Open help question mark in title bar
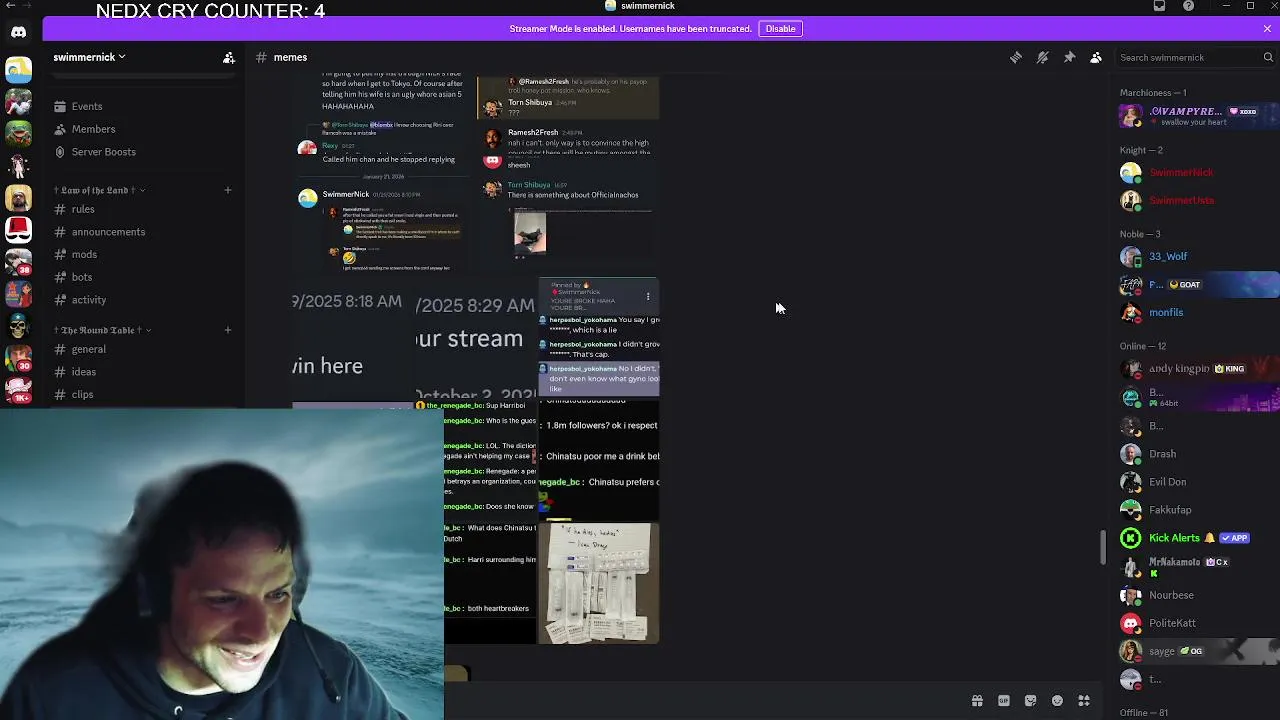Screen dimensions: 1280x720 (1188, 6)
